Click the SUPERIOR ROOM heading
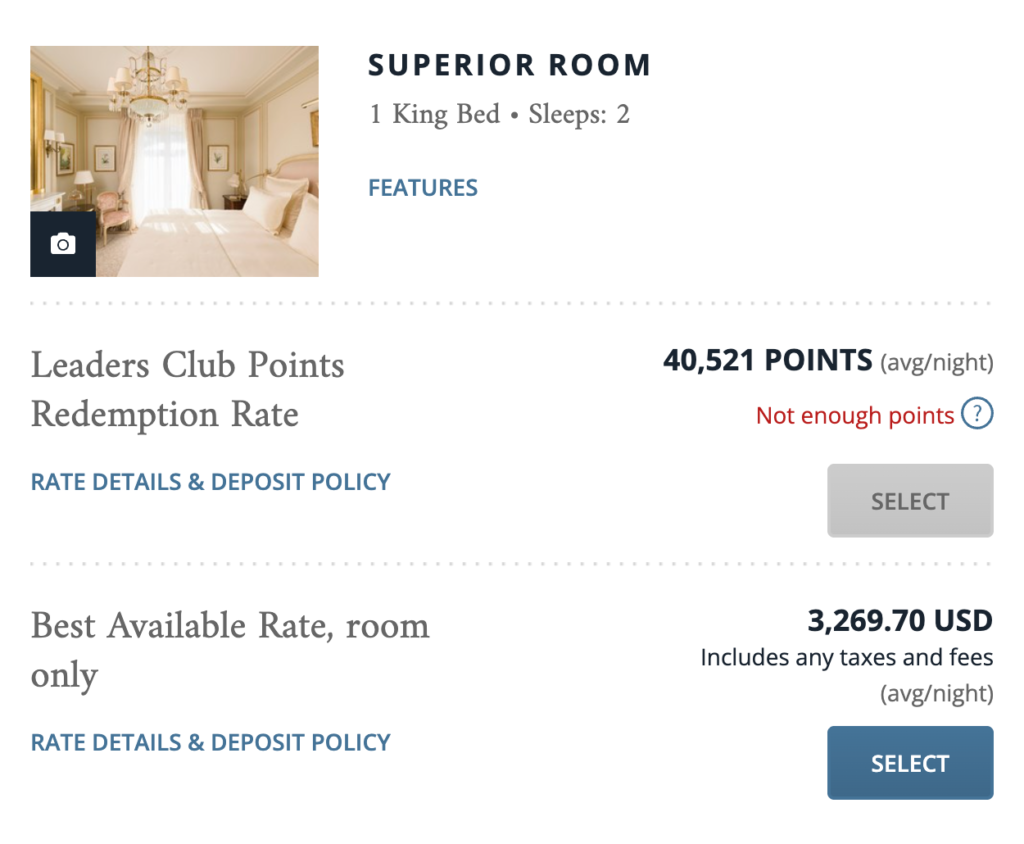1024x844 pixels. [x=509, y=65]
